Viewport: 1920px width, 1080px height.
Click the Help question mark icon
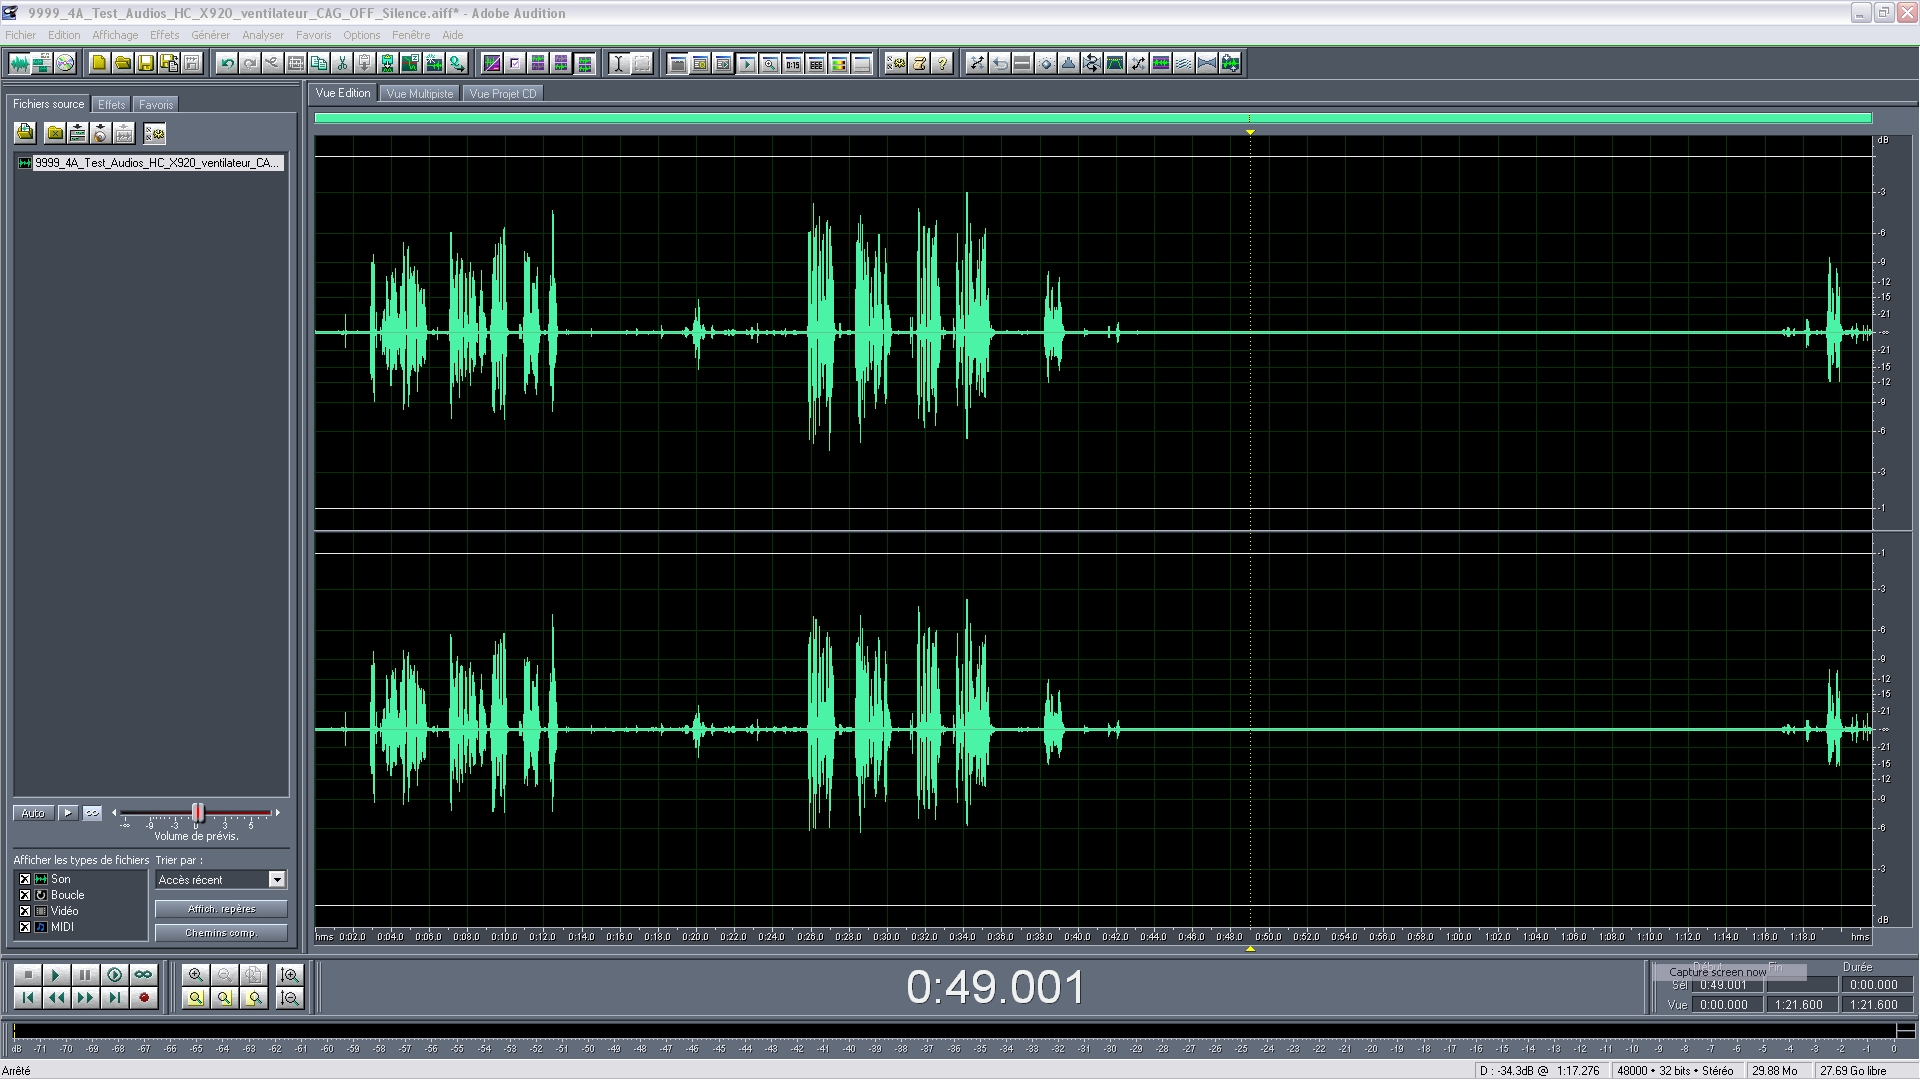[942, 63]
